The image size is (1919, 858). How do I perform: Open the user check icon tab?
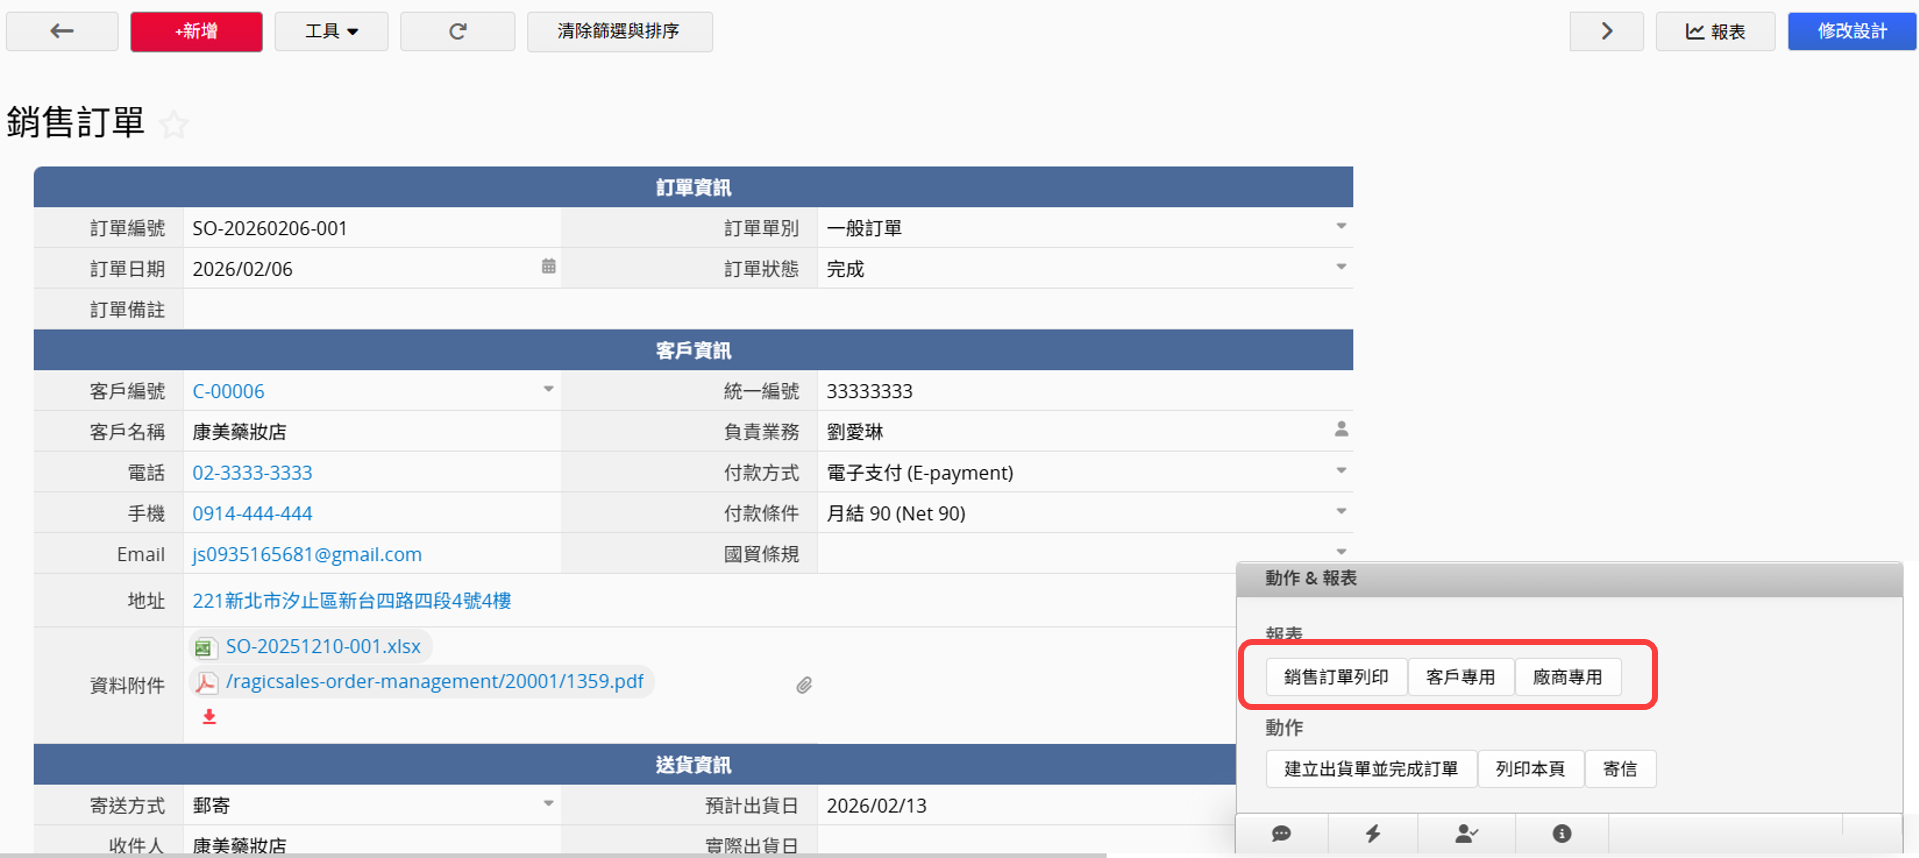1467,833
